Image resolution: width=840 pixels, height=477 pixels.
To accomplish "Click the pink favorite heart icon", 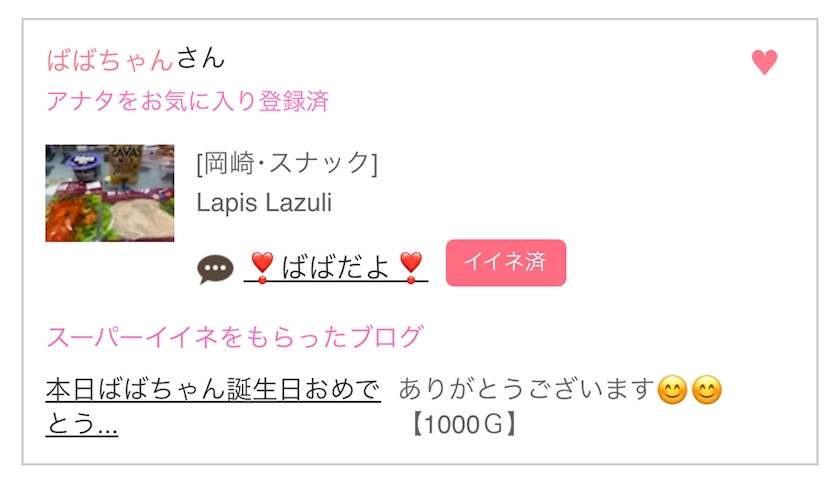I will coord(764,63).
